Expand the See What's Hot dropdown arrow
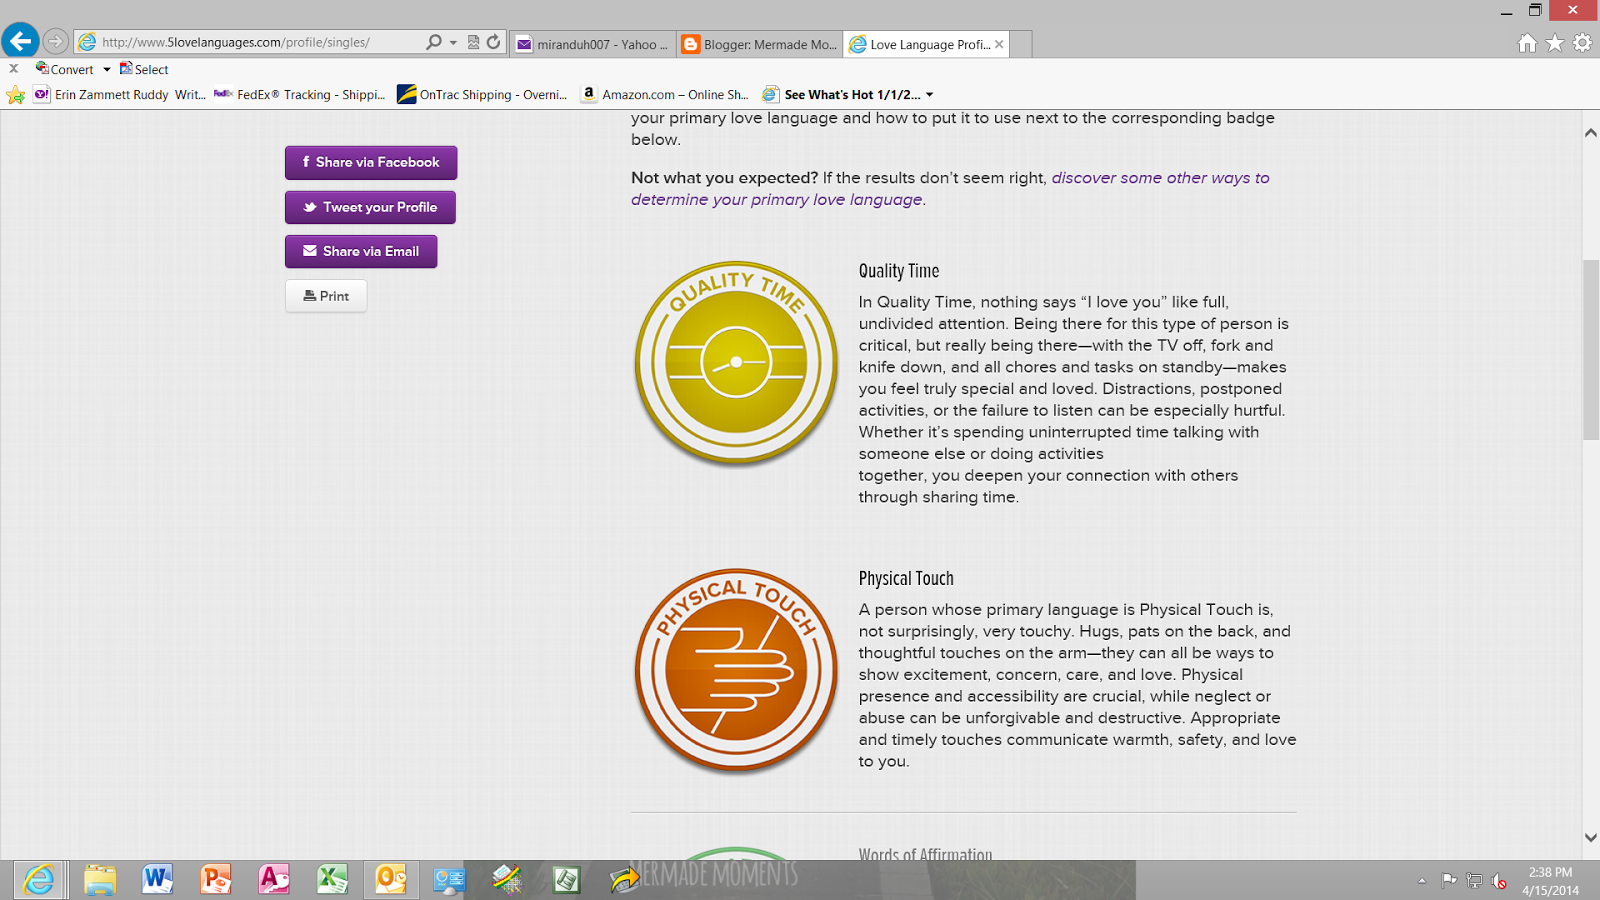1600x900 pixels. pos(929,95)
